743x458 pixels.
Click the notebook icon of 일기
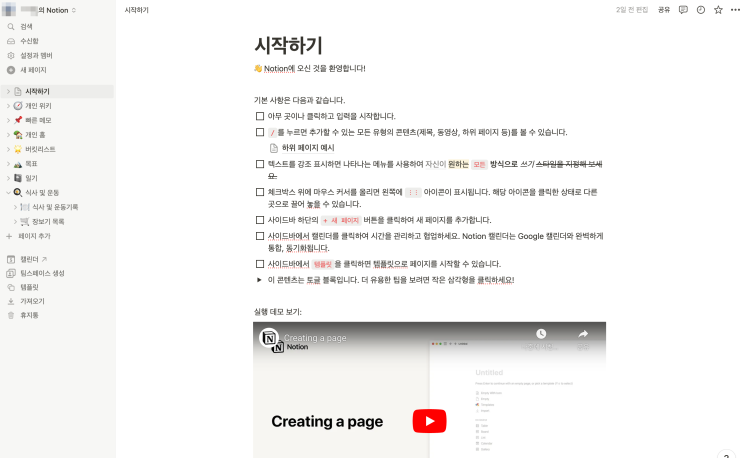(18, 178)
